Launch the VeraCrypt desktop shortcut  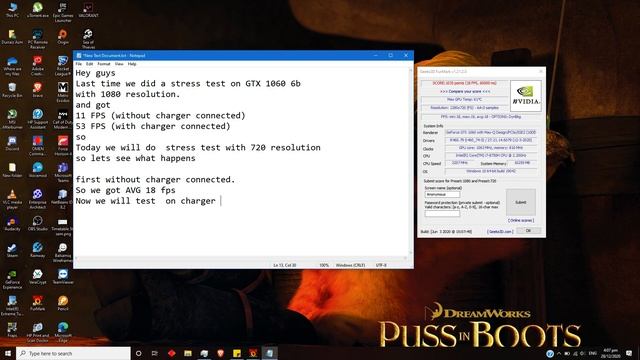coord(38,277)
